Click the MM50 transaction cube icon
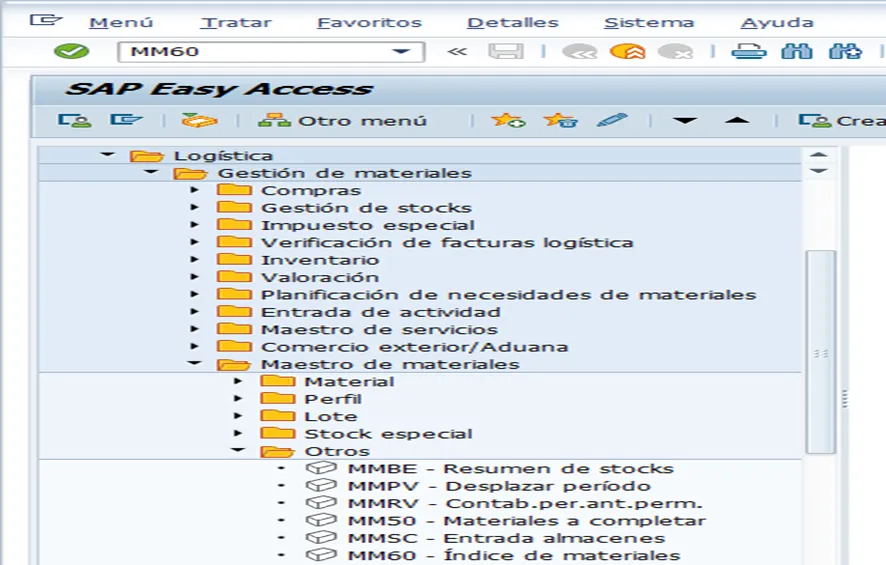 321,520
